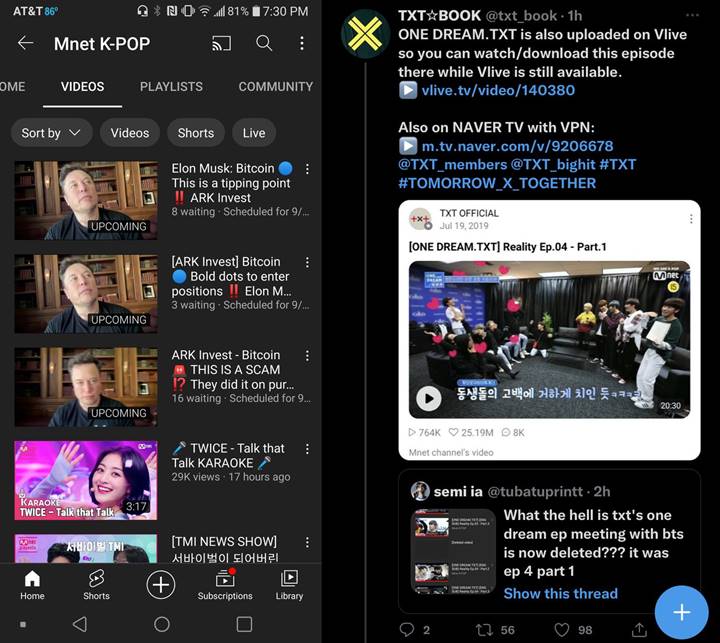This screenshot has height=643, width=720.
Task: Tap the 'Mnet channel's video' caption
Action: click(x=451, y=452)
